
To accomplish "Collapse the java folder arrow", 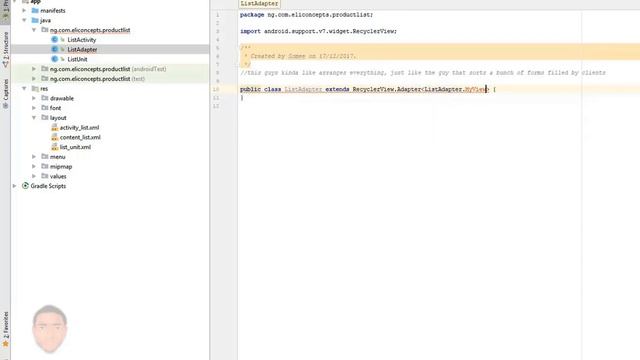I will pyautogui.click(x=24, y=20).
